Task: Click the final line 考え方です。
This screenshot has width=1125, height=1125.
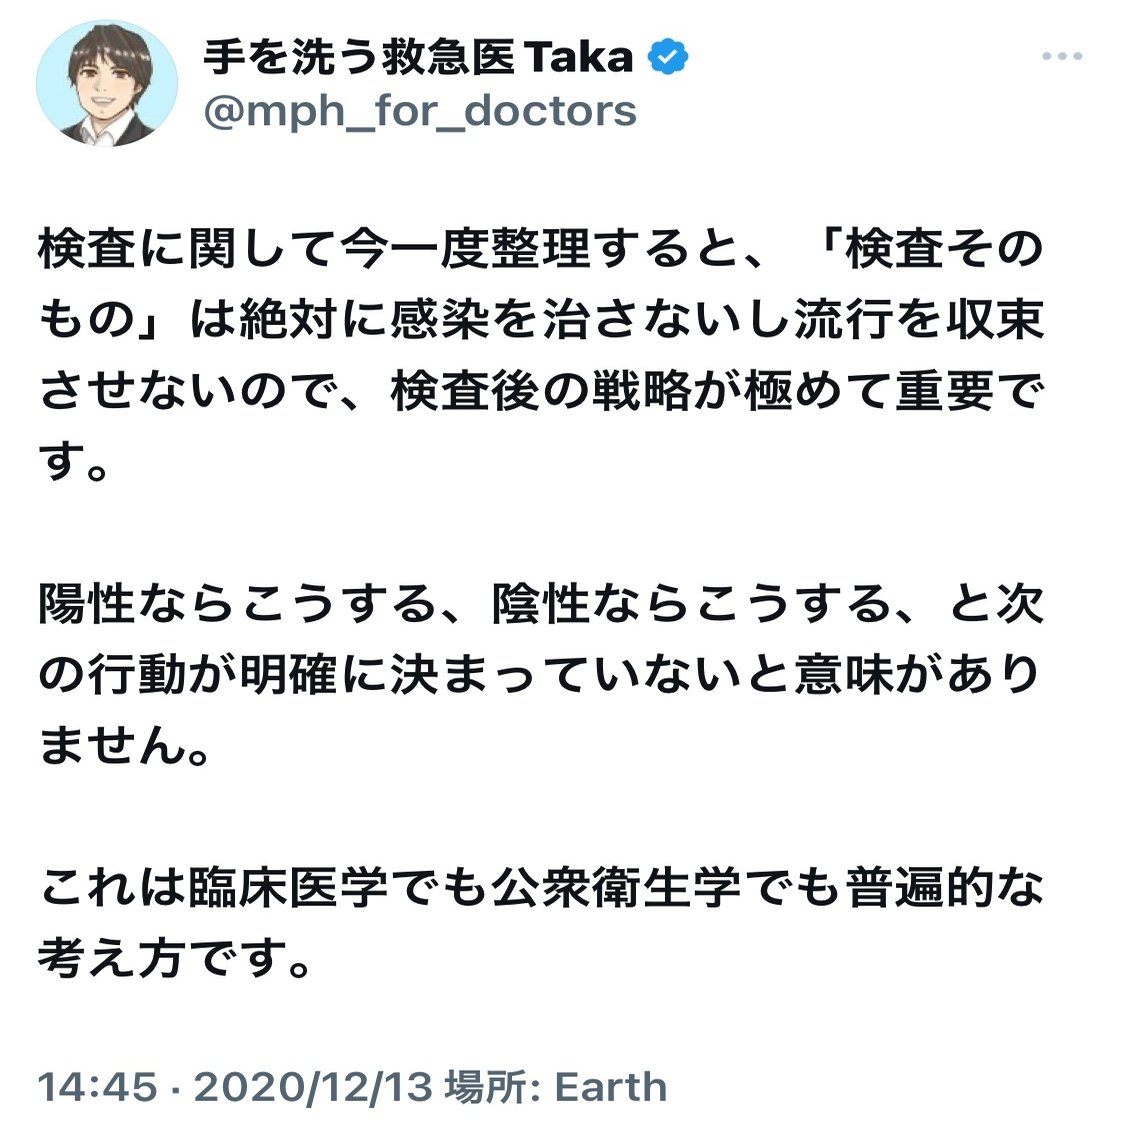Action: point(174,959)
